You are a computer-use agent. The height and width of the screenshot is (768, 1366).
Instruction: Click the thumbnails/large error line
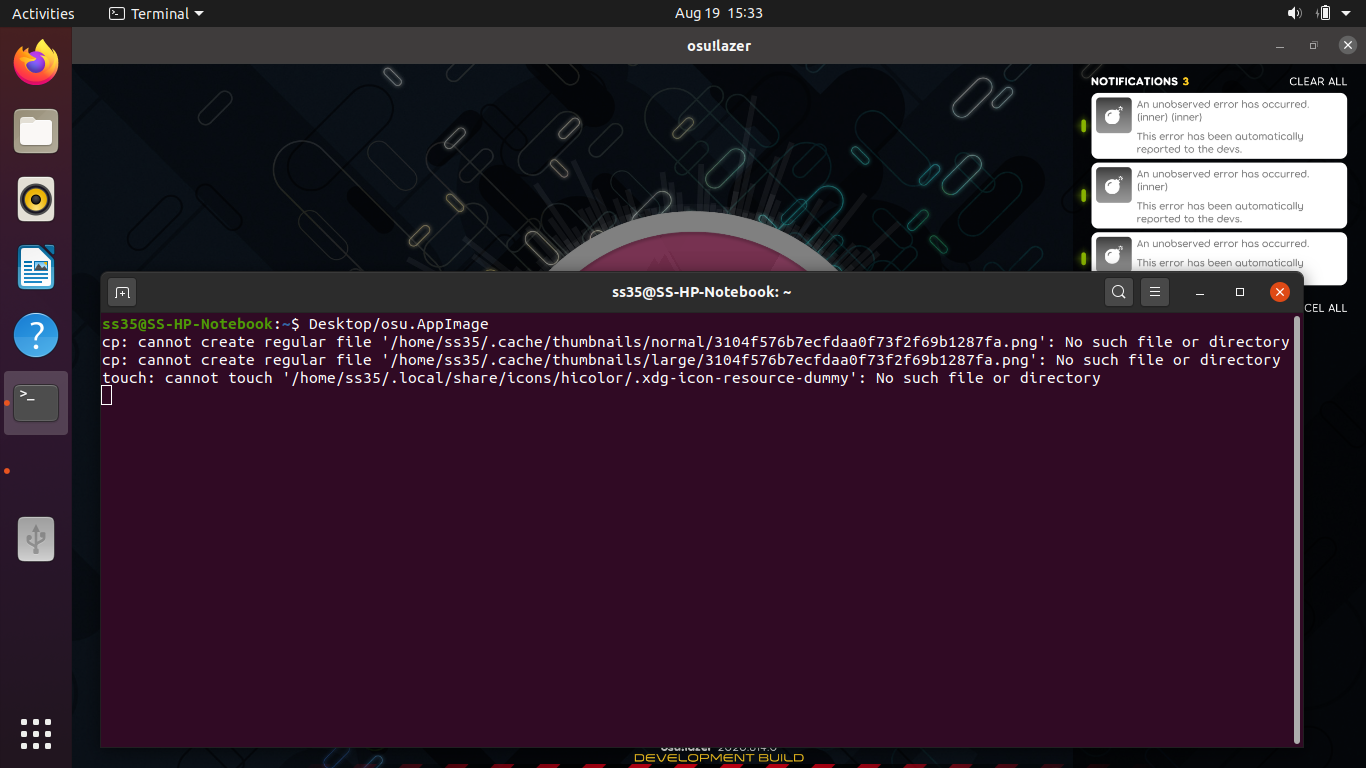tap(691, 360)
